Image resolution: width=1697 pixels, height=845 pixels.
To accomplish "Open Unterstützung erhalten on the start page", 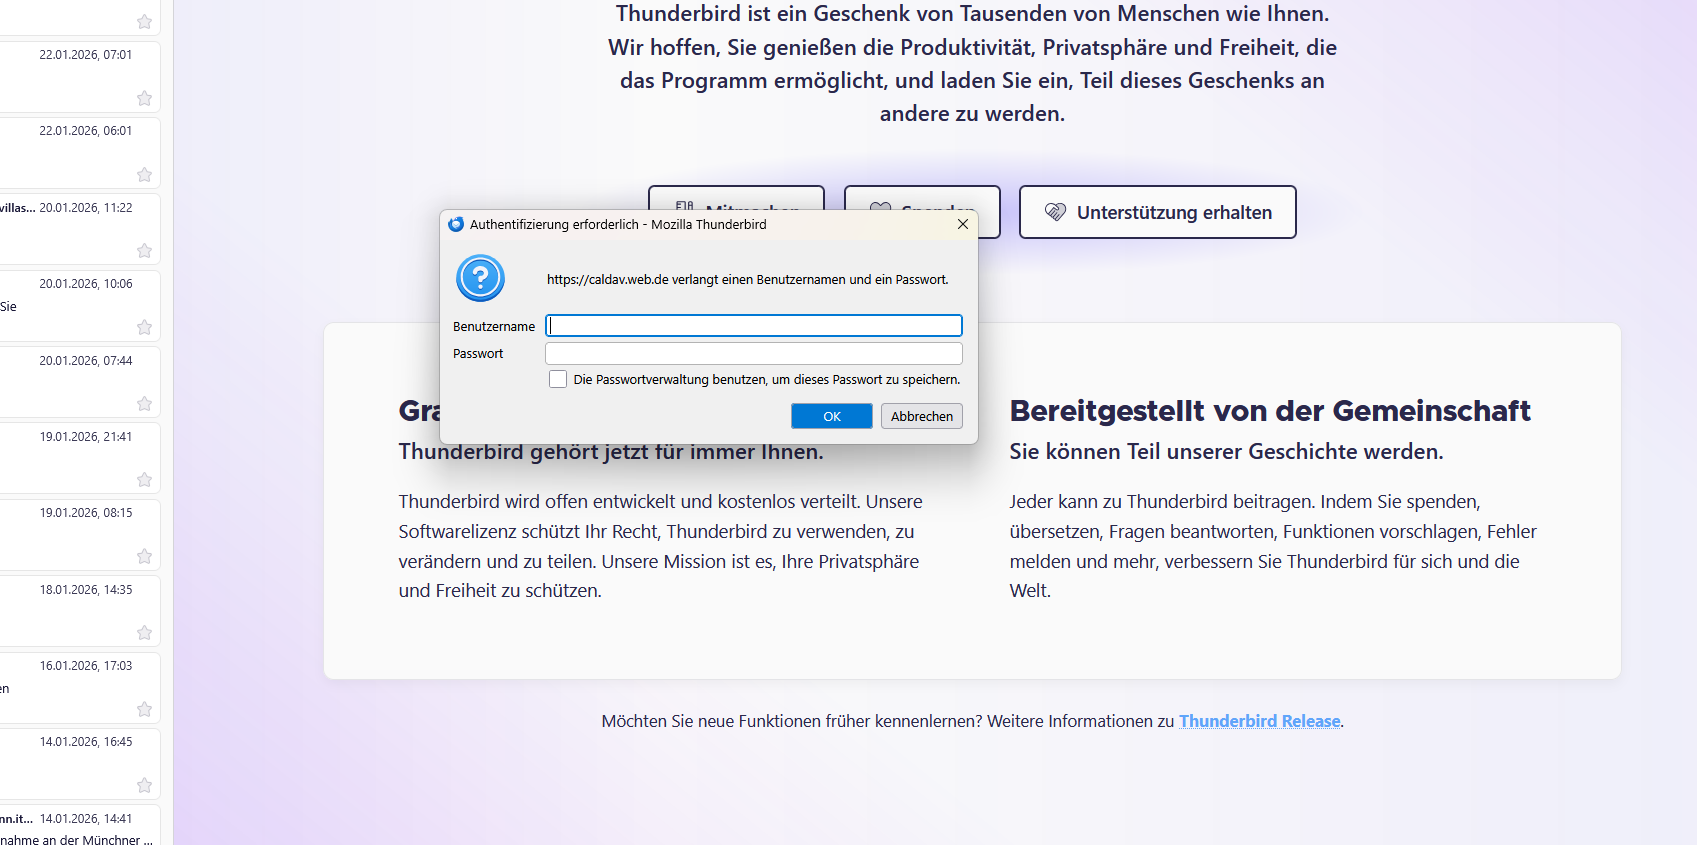I will (x=1158, y=212).
